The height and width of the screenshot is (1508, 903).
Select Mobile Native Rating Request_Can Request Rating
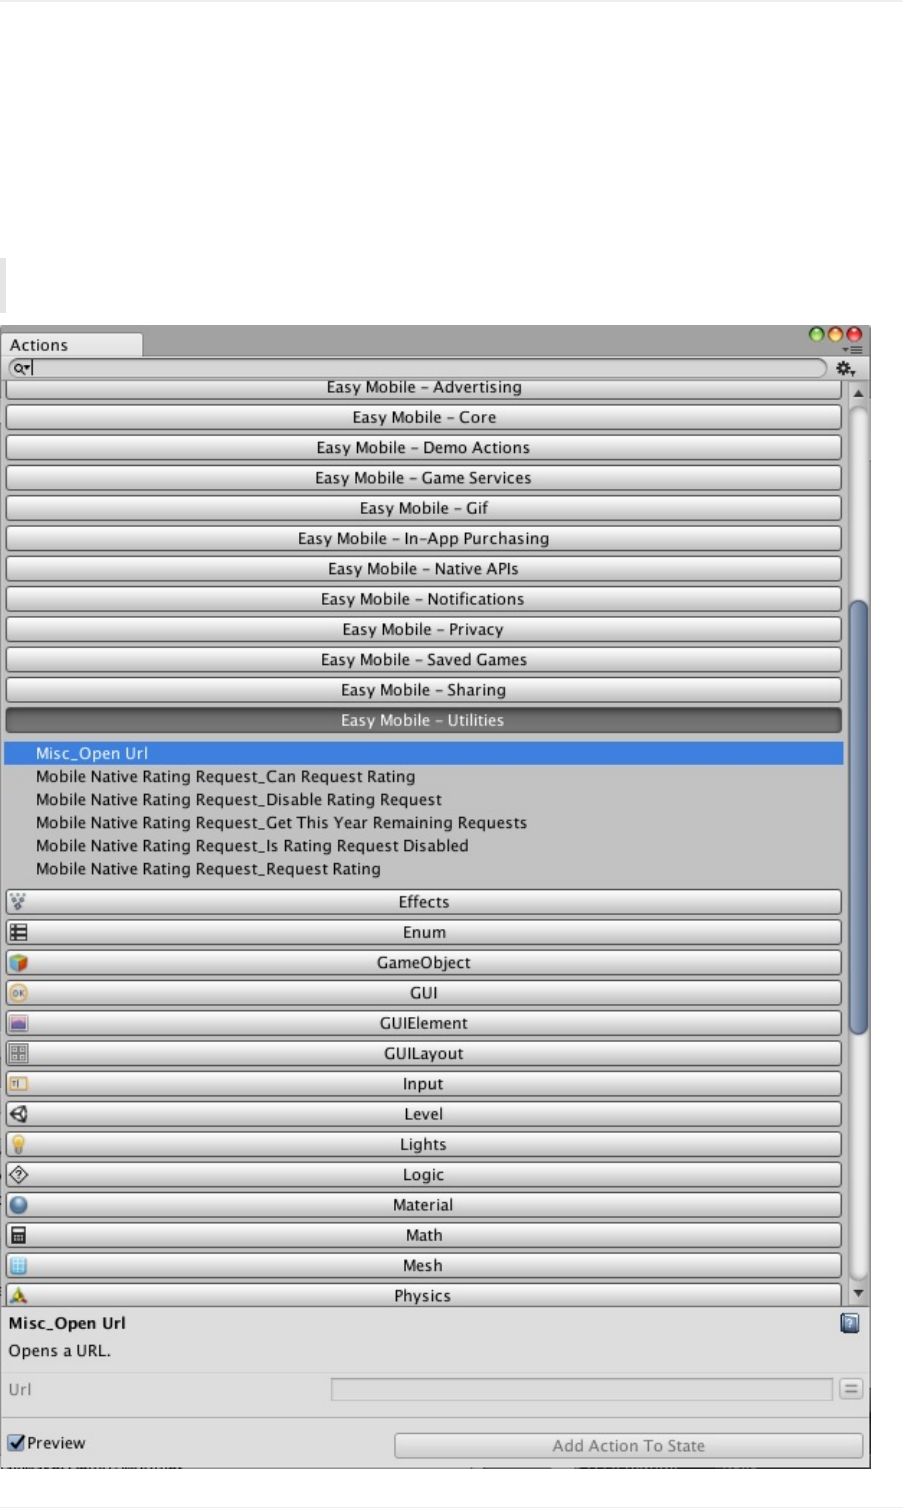click(226, 777)
